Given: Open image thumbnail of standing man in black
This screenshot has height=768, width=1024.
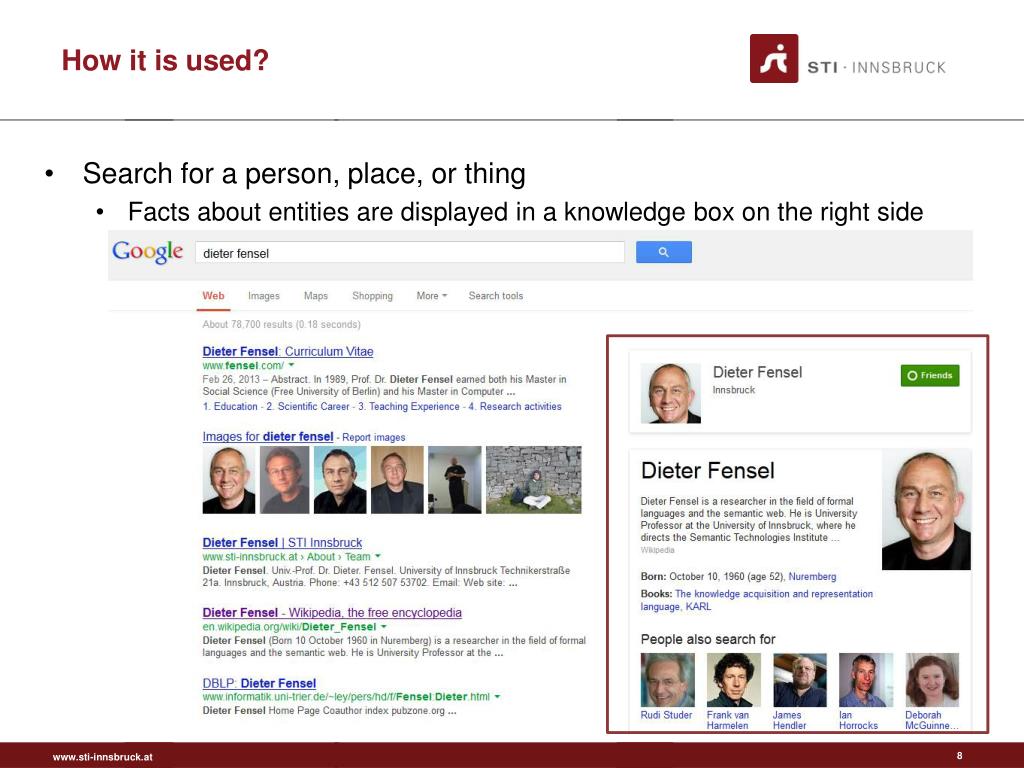Looking at the screenshot, I should coord(455,480).
